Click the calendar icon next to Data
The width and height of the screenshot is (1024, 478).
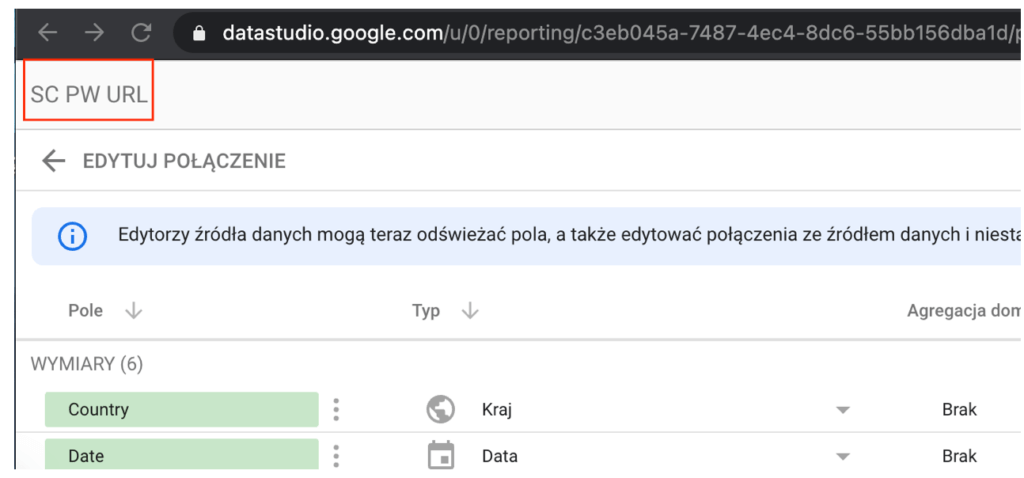(440, 455)
